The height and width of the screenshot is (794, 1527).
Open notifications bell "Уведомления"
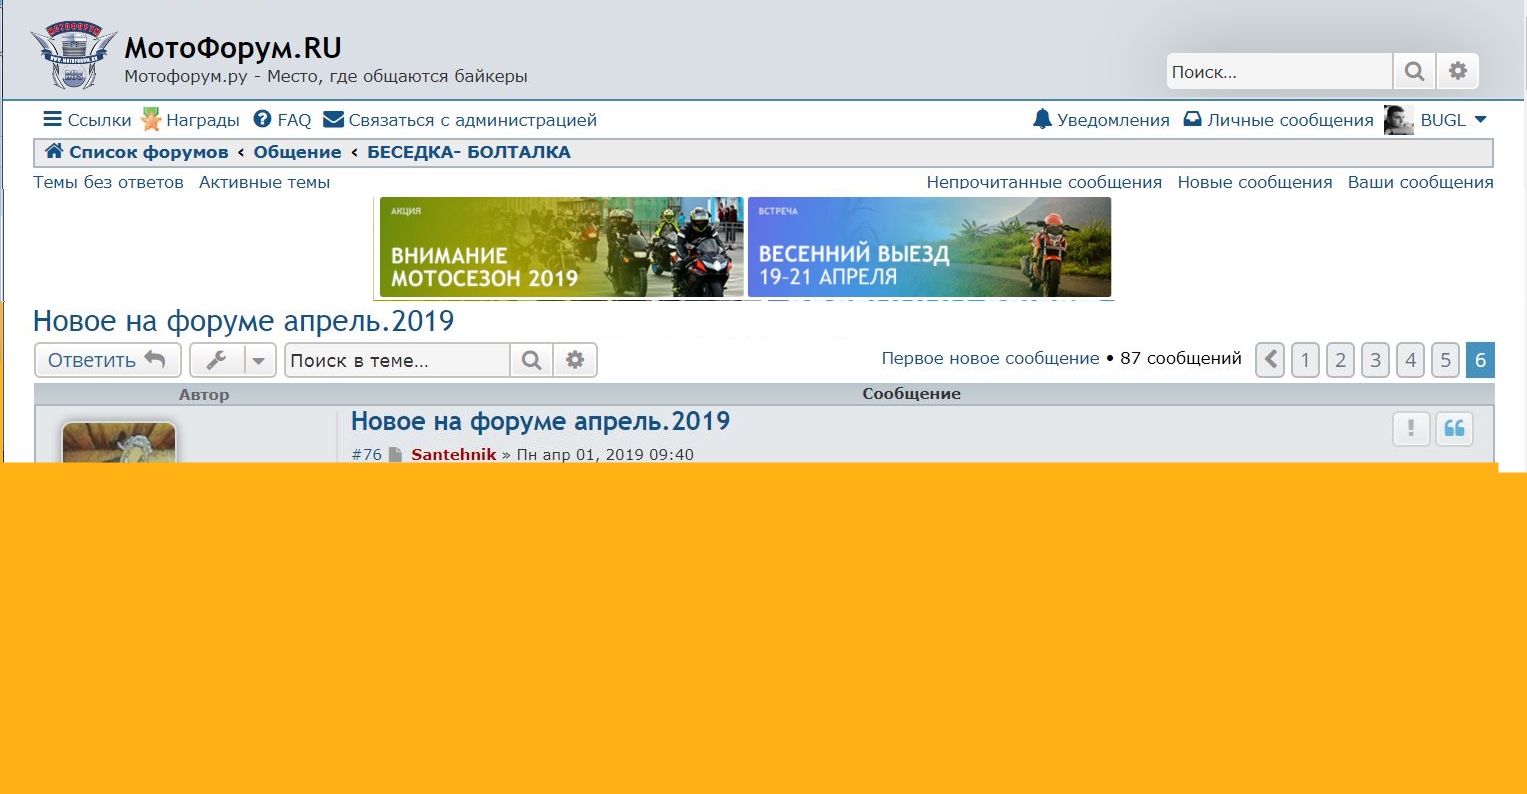(1101, 120)
